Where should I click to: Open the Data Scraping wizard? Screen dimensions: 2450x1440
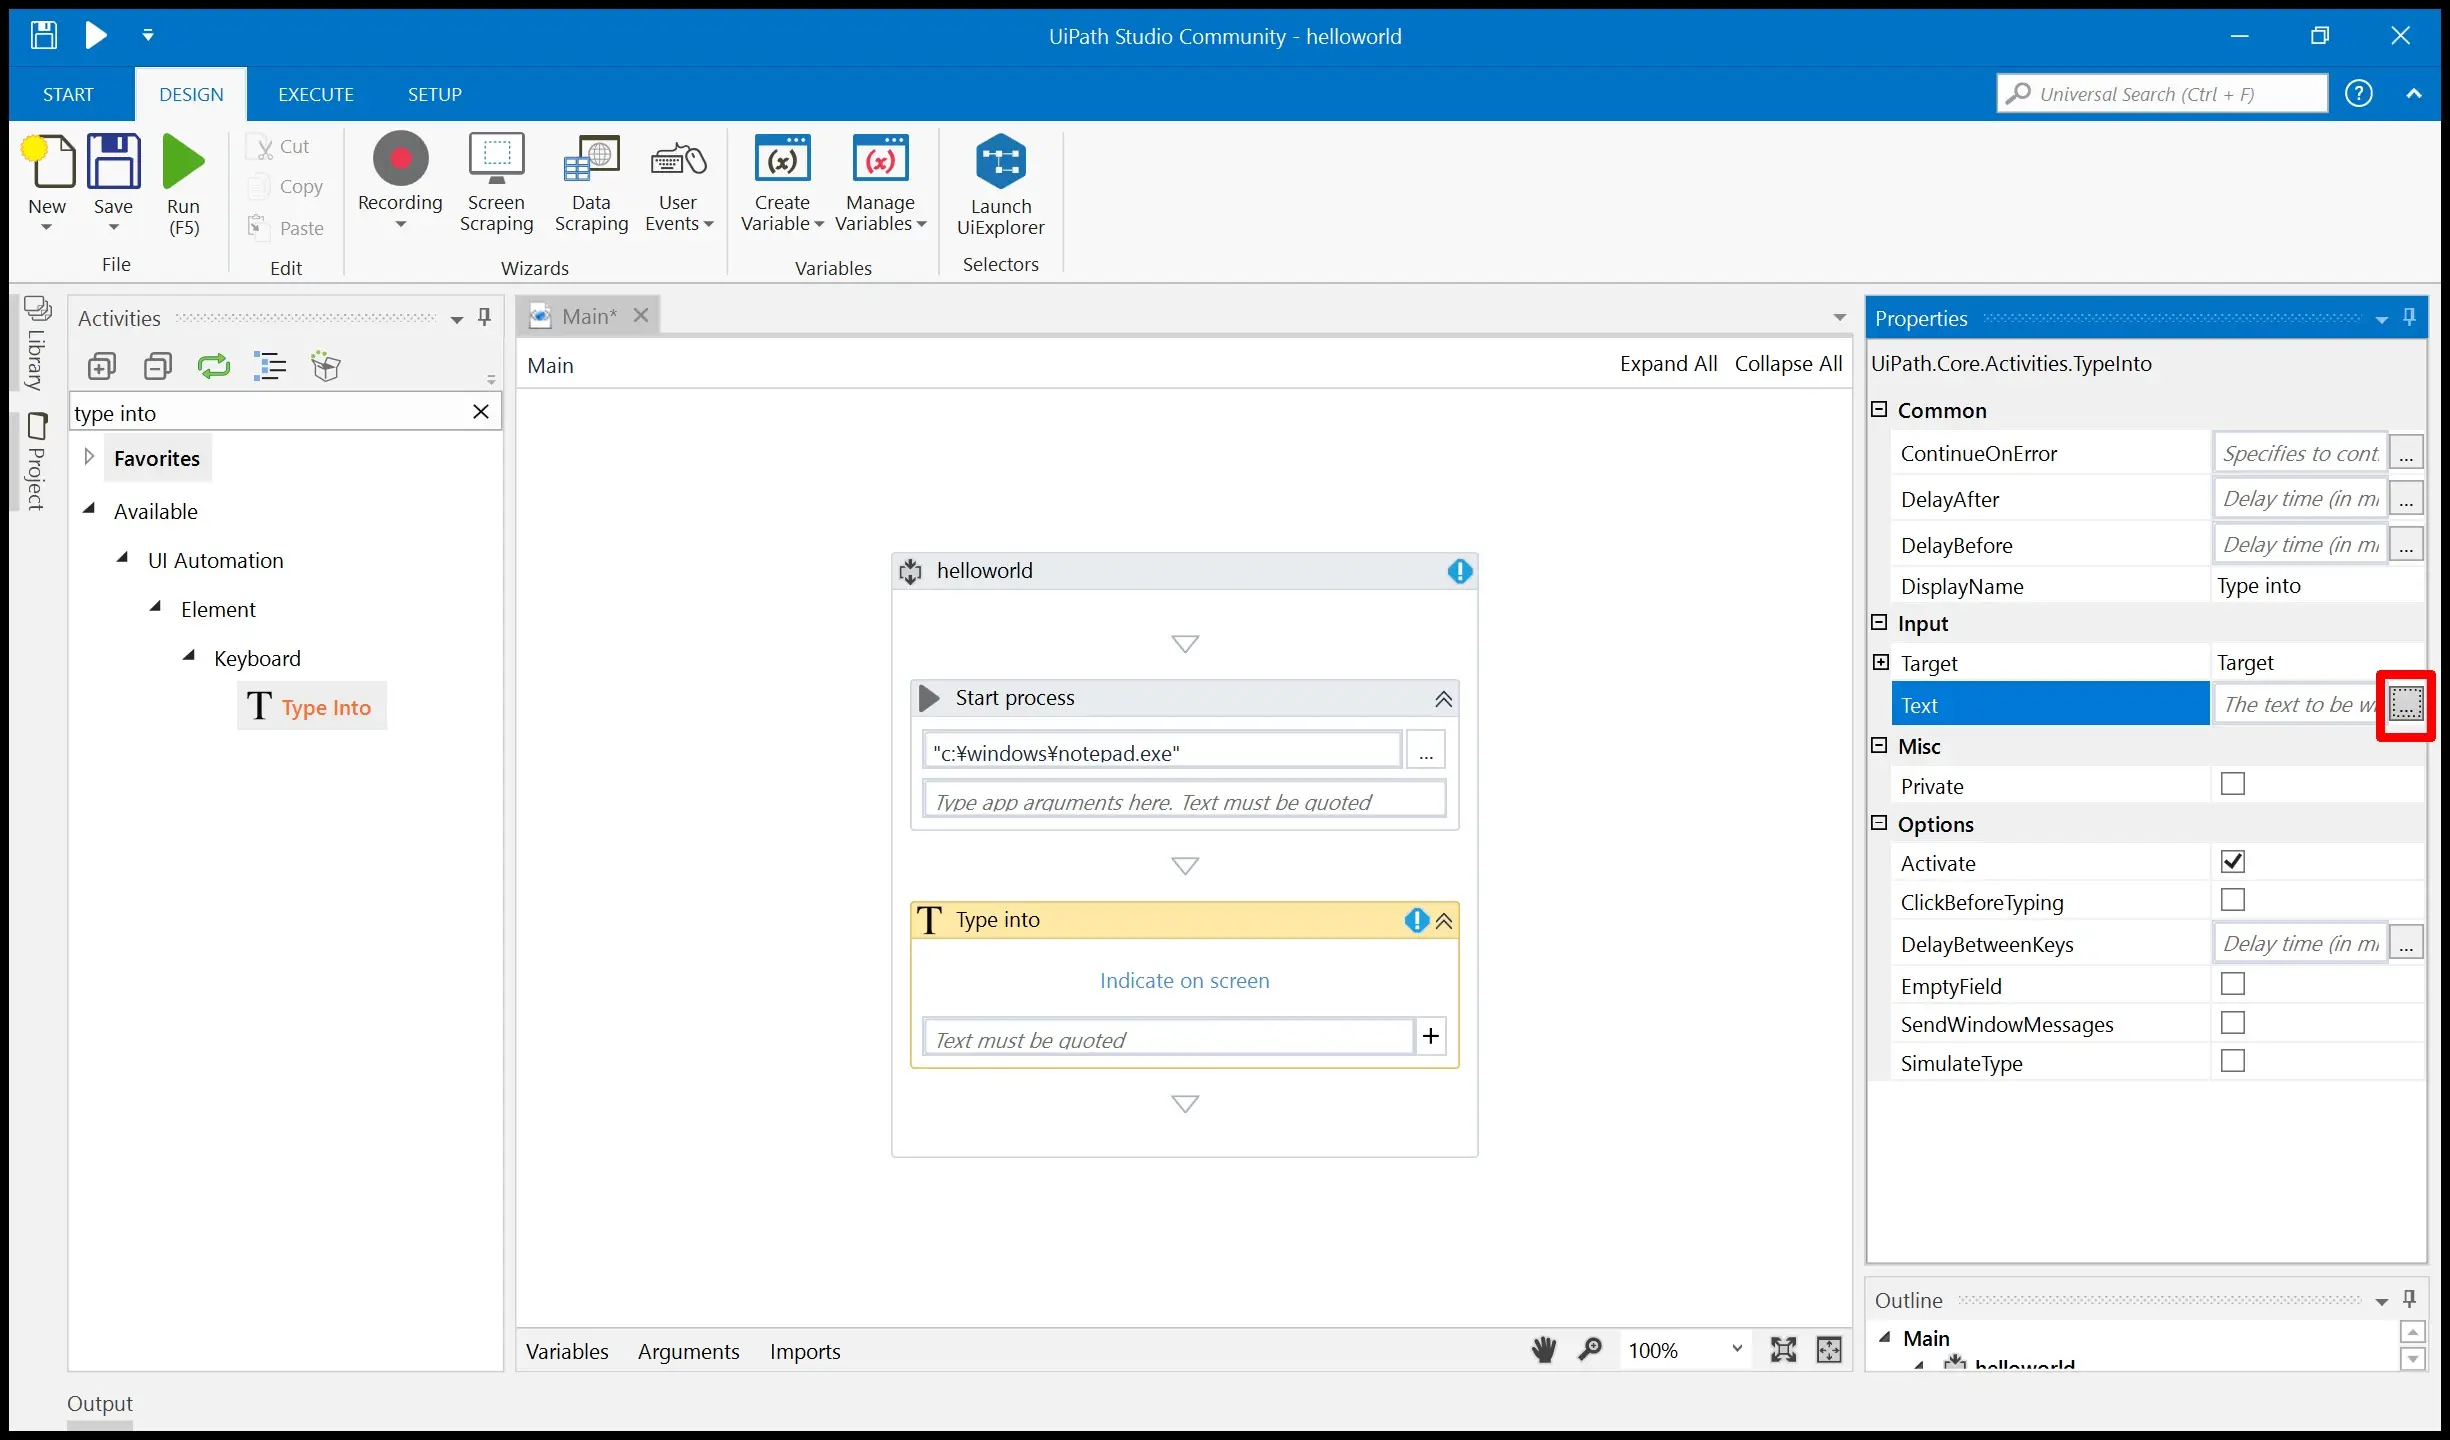point(591,182)
